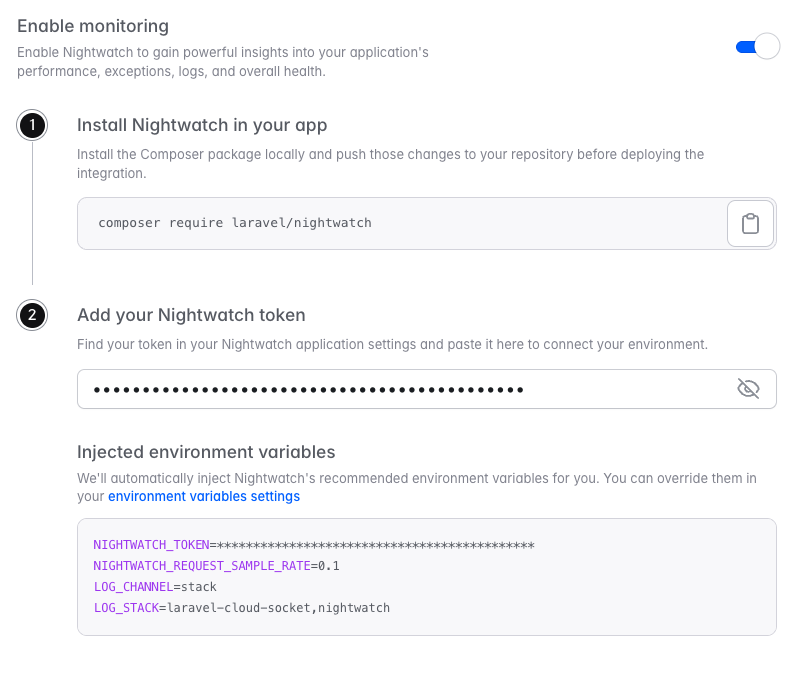
Task: Click the Nightwatch token input field
Action: tap(427, 389)
